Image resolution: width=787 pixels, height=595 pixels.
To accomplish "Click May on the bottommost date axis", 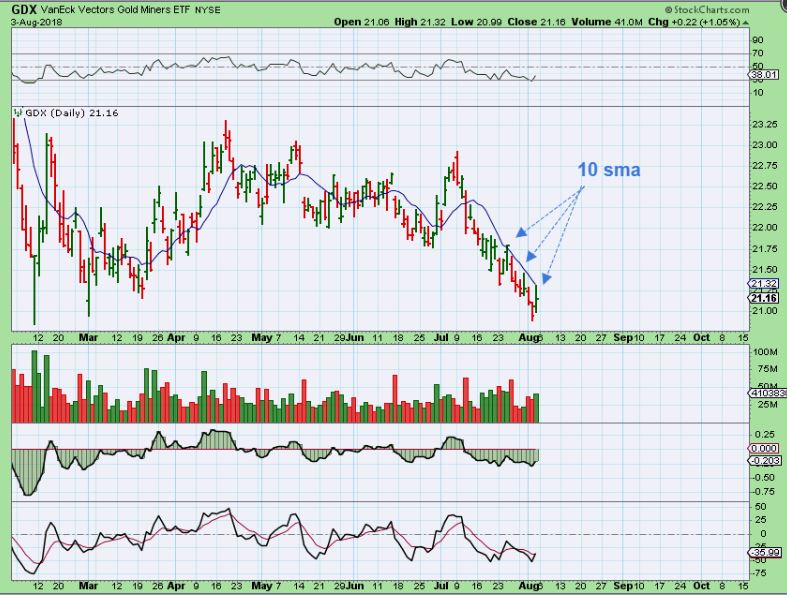I will click(x=261, y=586).
